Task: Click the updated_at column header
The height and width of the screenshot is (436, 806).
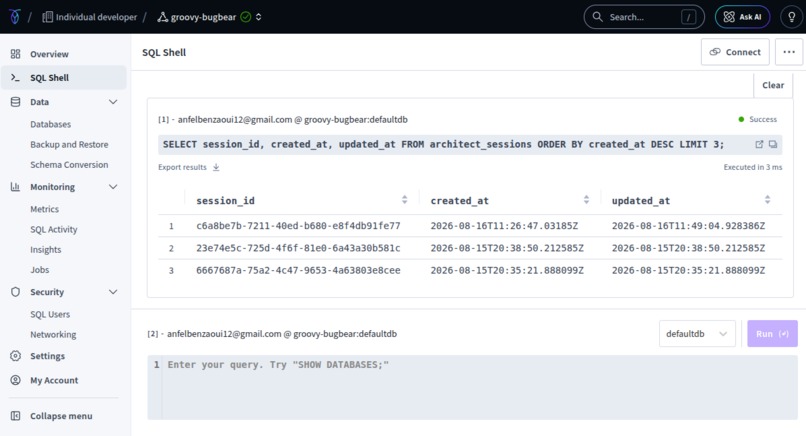Action: 641,201
